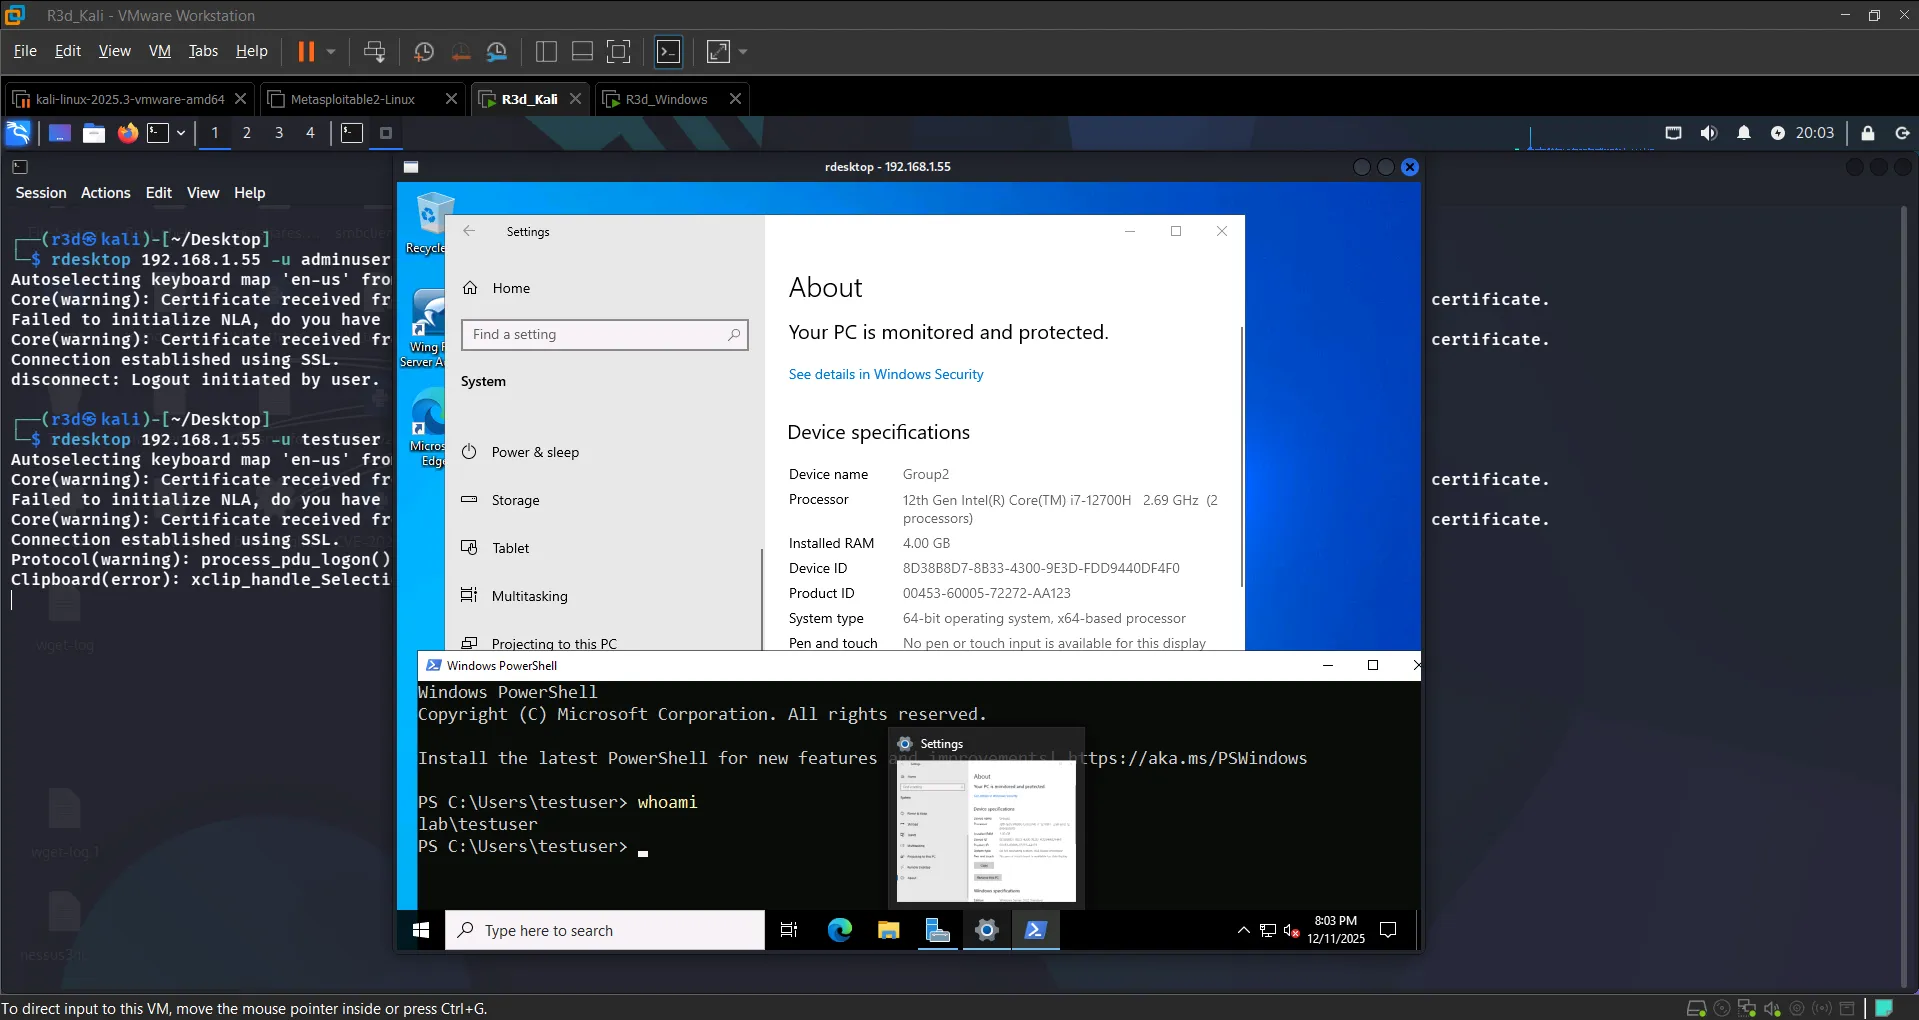Open Task View on Windows taskbar
Viewport: 1919px width, 1020px height.
point(789,930)
